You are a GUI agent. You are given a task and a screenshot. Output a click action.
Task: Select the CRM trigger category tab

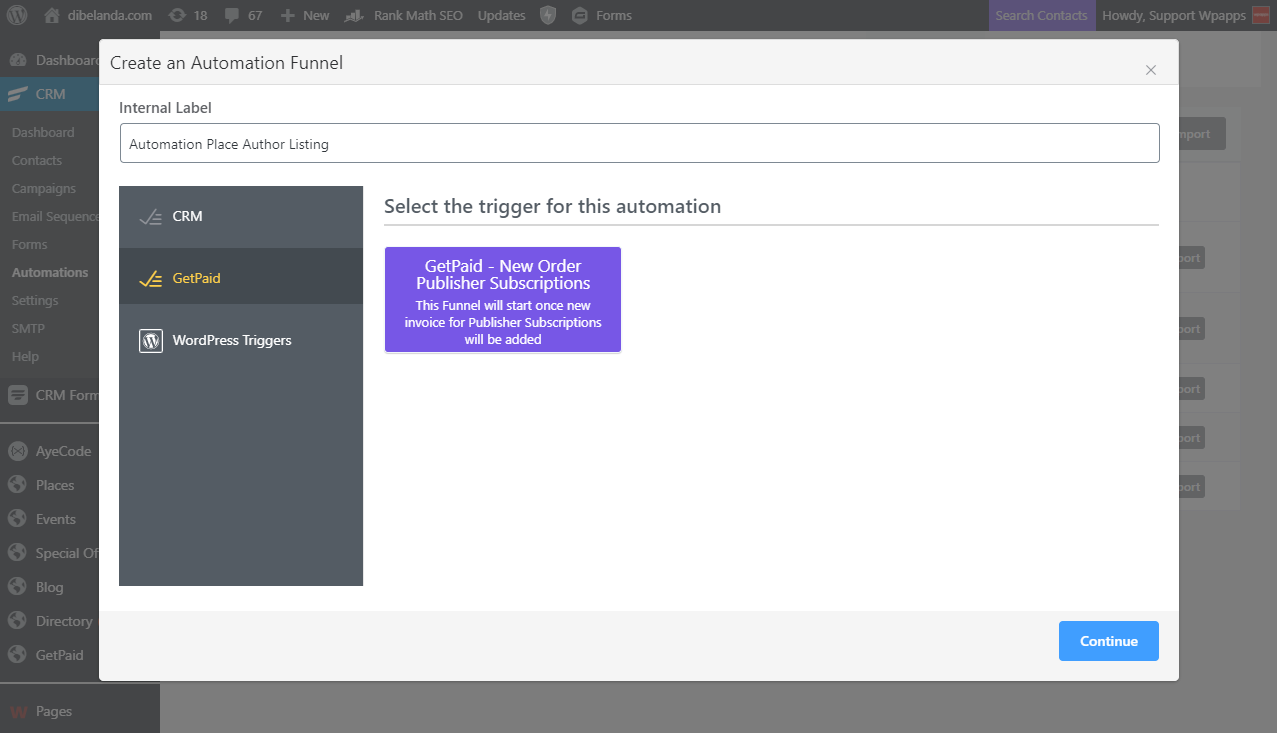241,216
